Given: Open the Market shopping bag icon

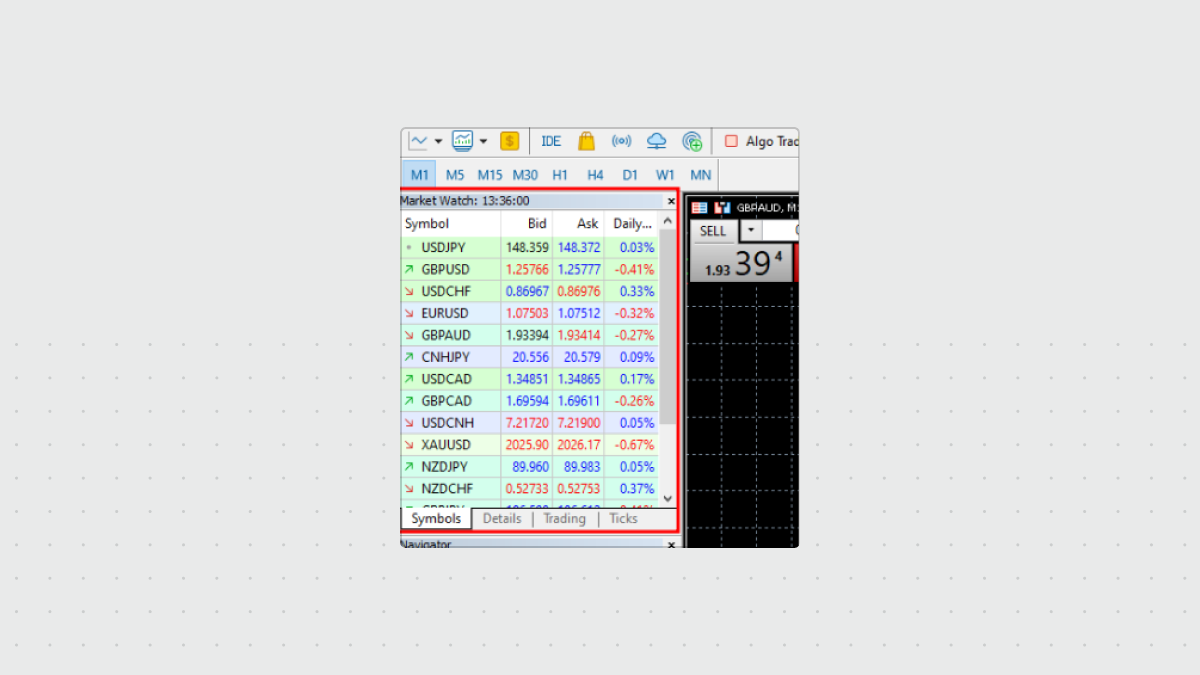Looking at the screenshot, I should point(586,141).
